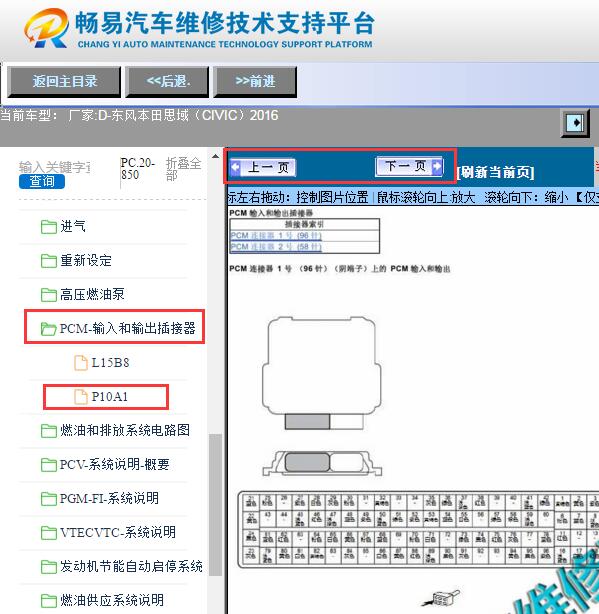Open the 重新设定 folder icon
Viewport: 599px width, 614px height.
click(49, 261)
